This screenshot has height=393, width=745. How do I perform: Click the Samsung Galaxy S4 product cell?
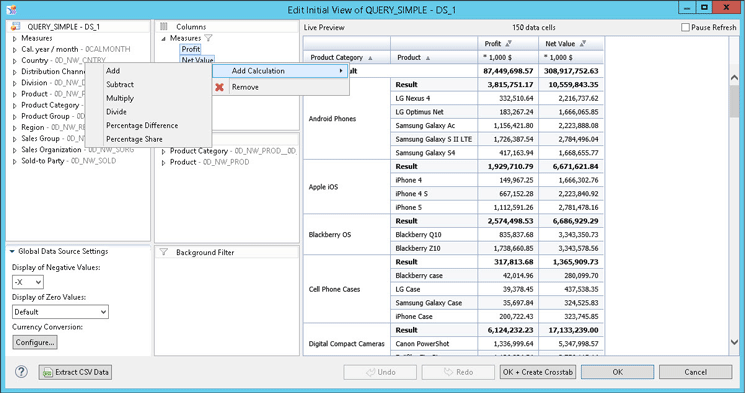434,153
